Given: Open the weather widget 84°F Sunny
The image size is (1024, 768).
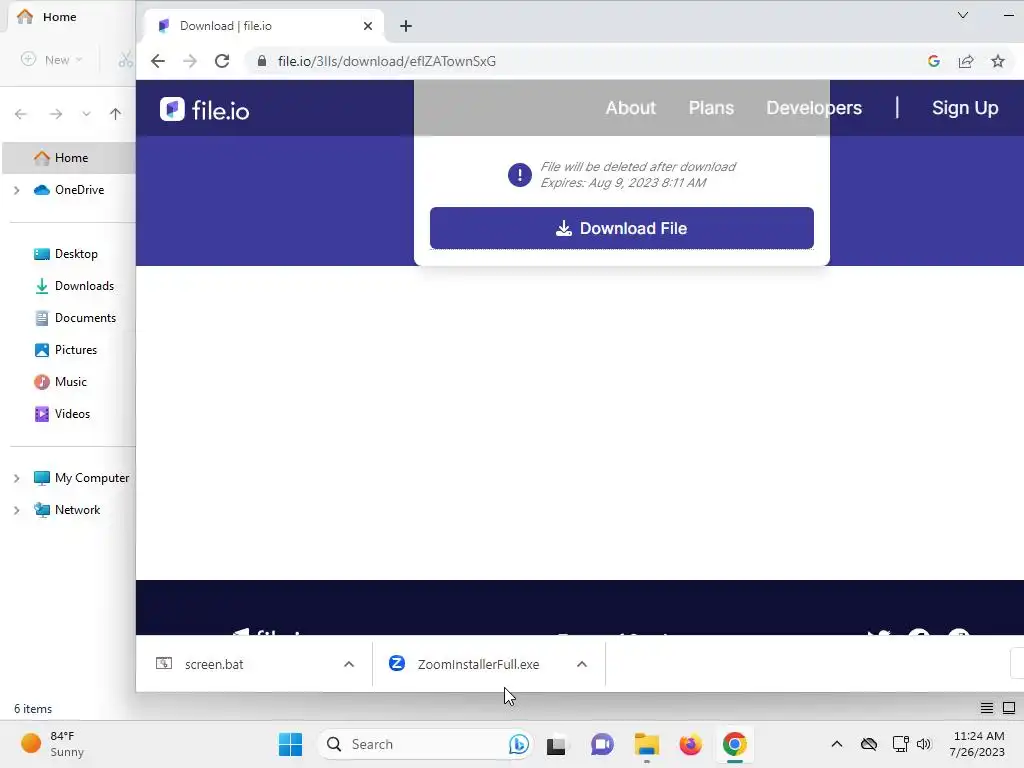Looking at the screenshot, I should (54, 744).
